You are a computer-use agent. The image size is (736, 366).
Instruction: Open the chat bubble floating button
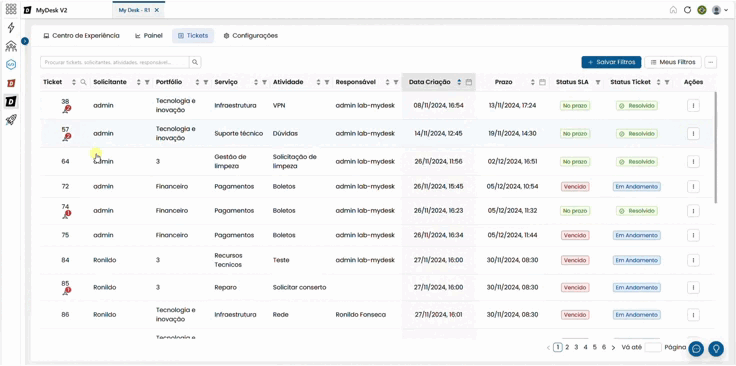pos(697,349)
